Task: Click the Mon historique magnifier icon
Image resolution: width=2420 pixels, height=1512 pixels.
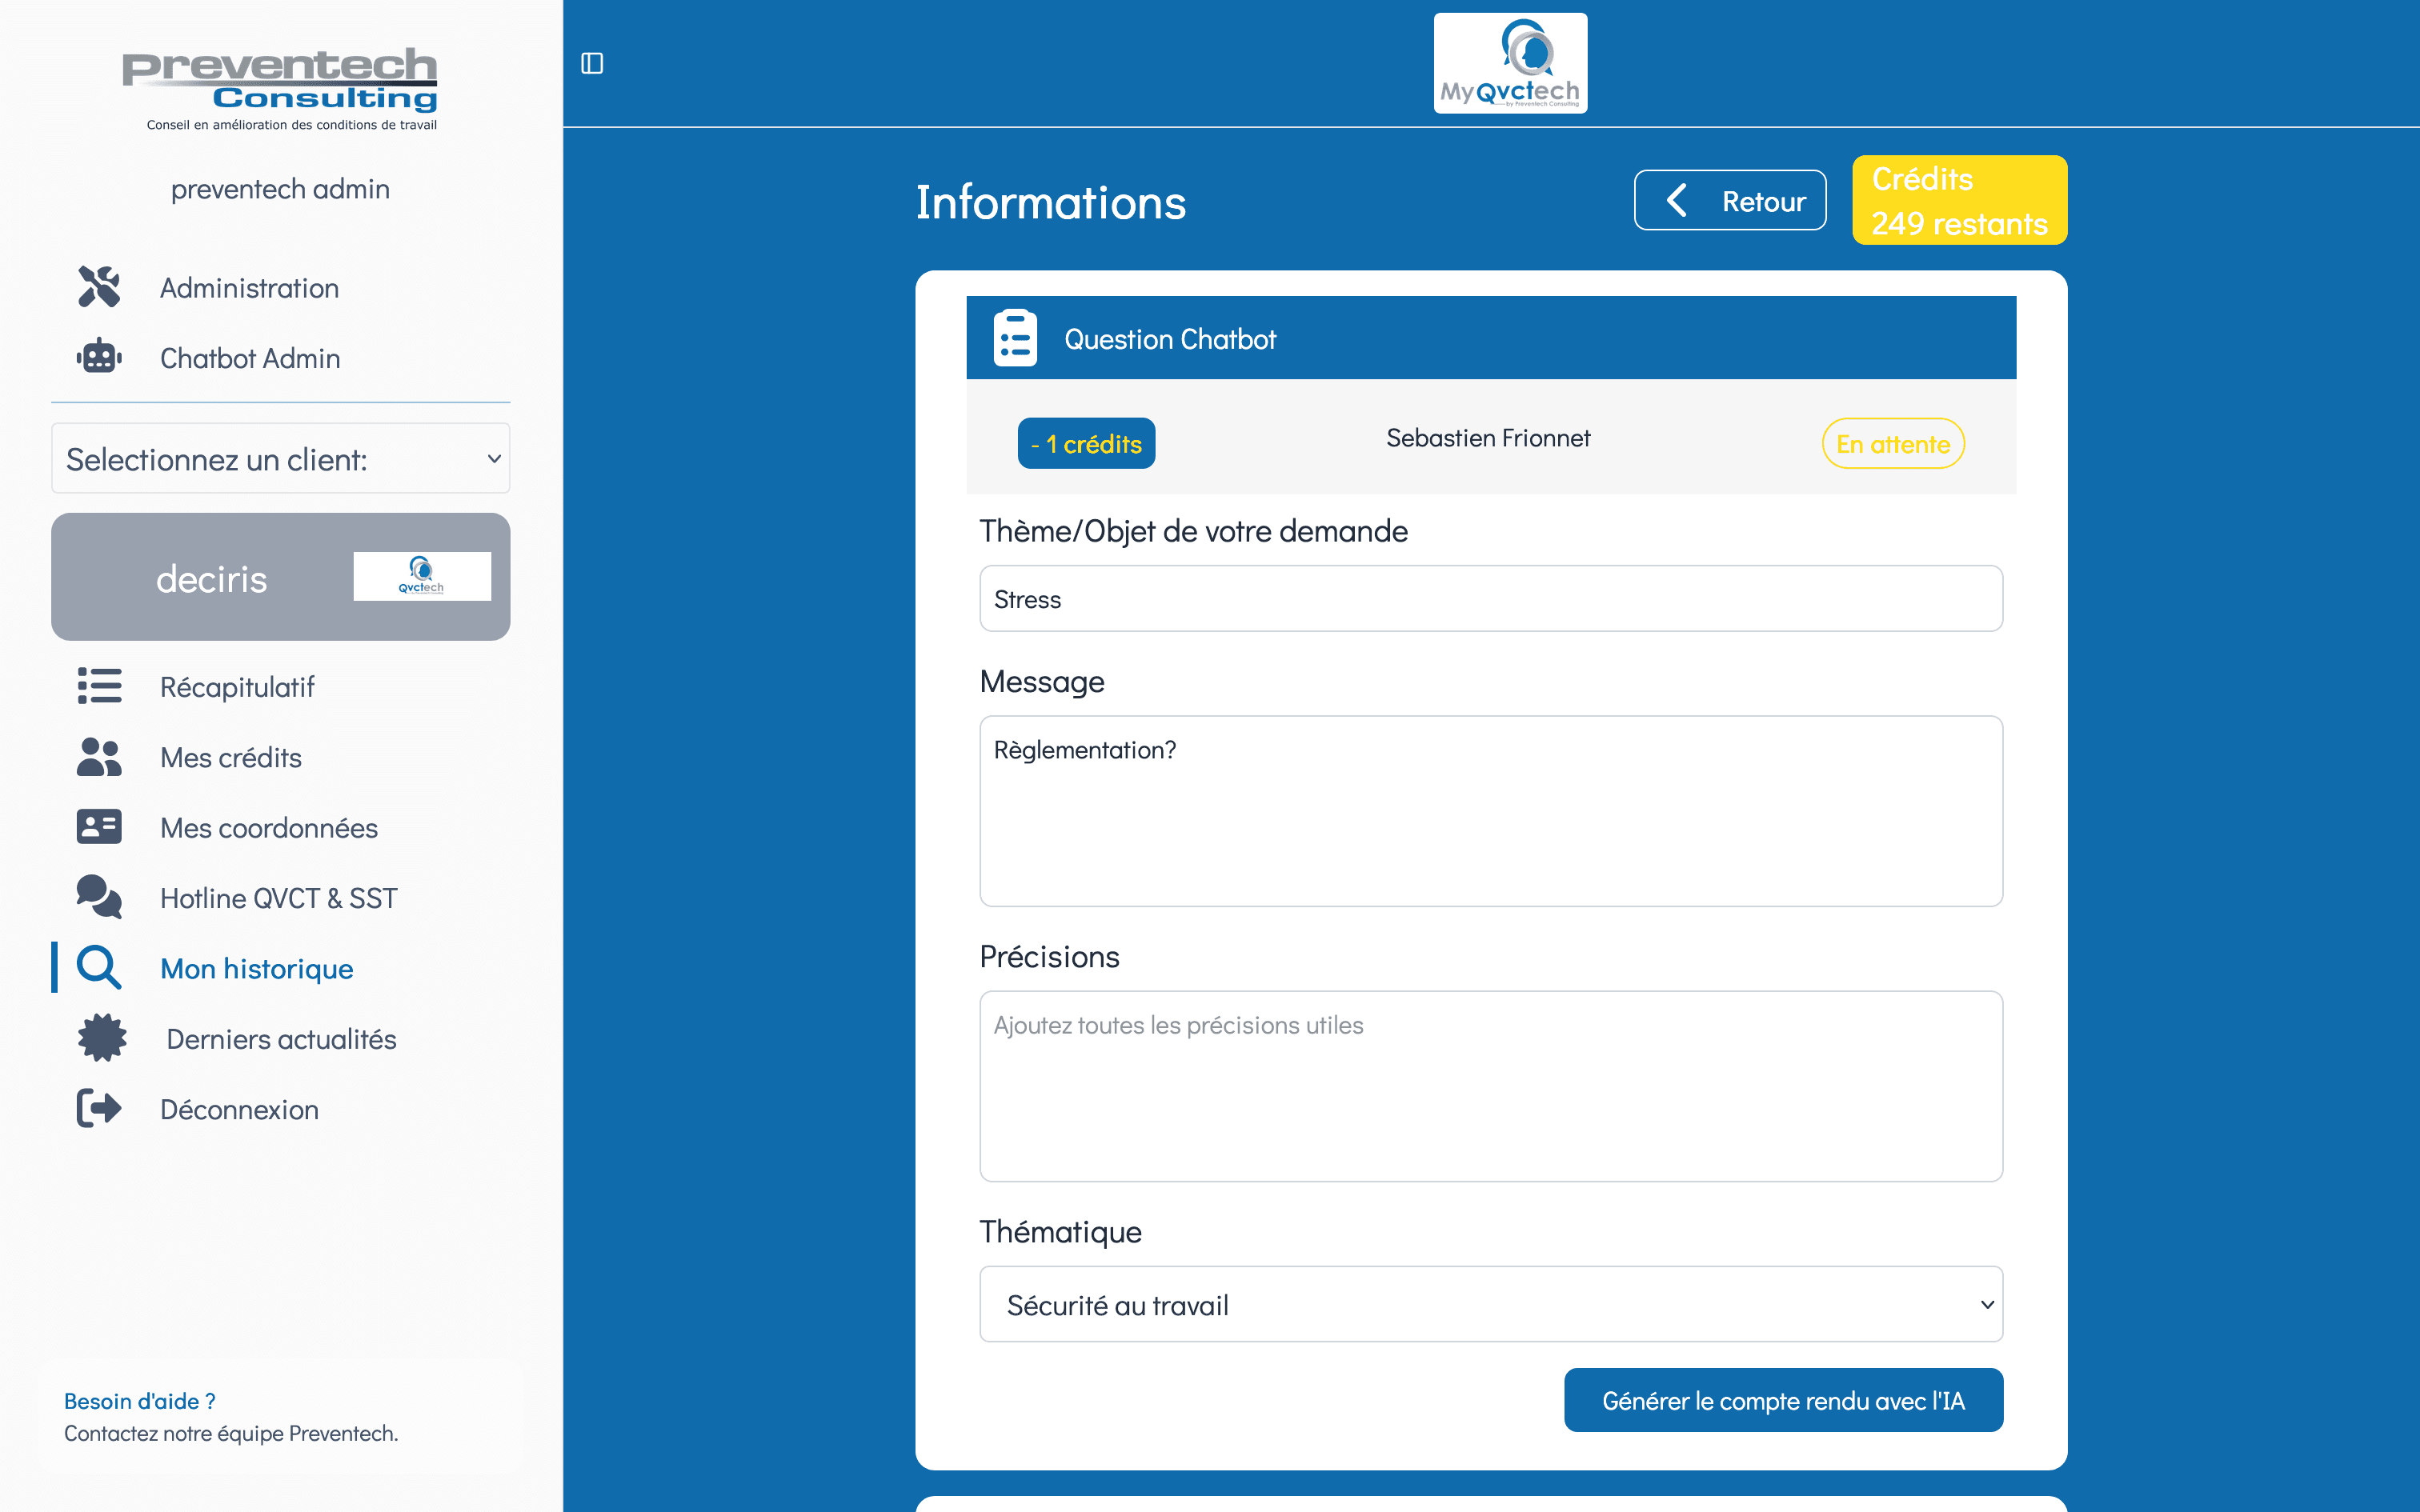Action: tap(99, 968)
